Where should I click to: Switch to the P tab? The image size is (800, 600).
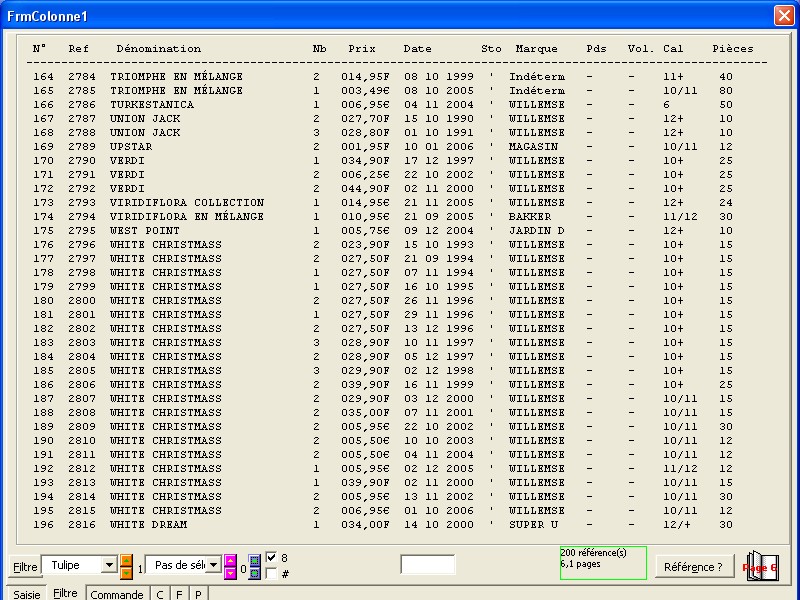[x=198, y=594]
